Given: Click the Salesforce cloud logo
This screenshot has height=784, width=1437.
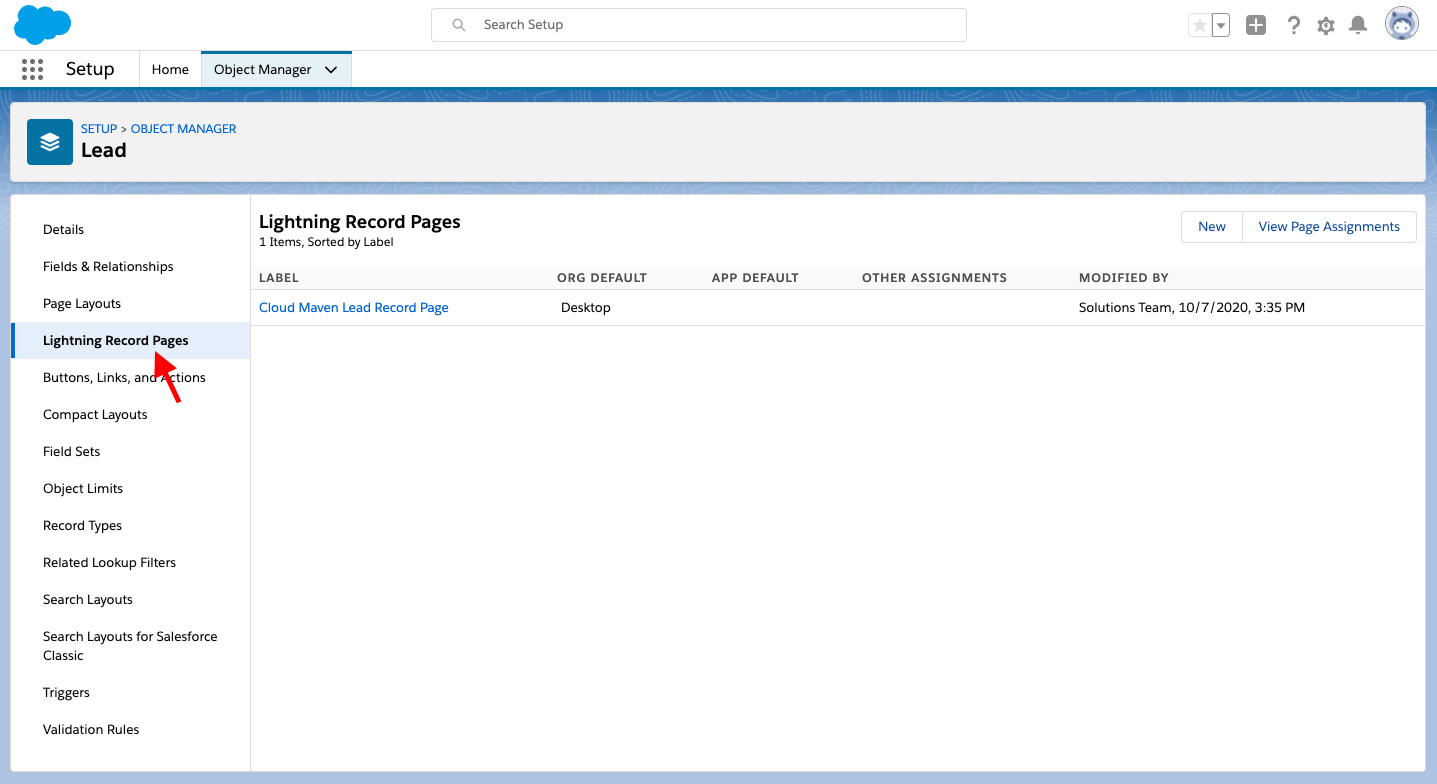Looking at the screenshot, I should [x=42, y=25].
